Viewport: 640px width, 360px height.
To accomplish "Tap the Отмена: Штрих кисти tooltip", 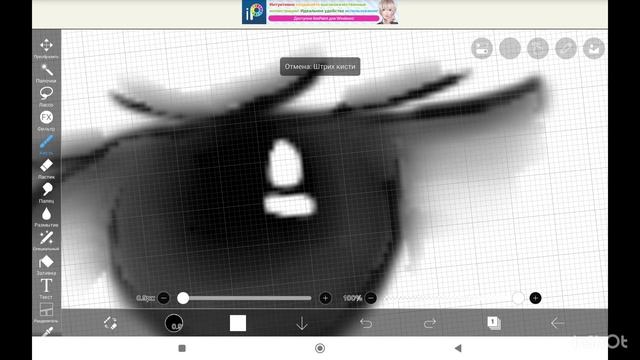I will tap(320, 67).
